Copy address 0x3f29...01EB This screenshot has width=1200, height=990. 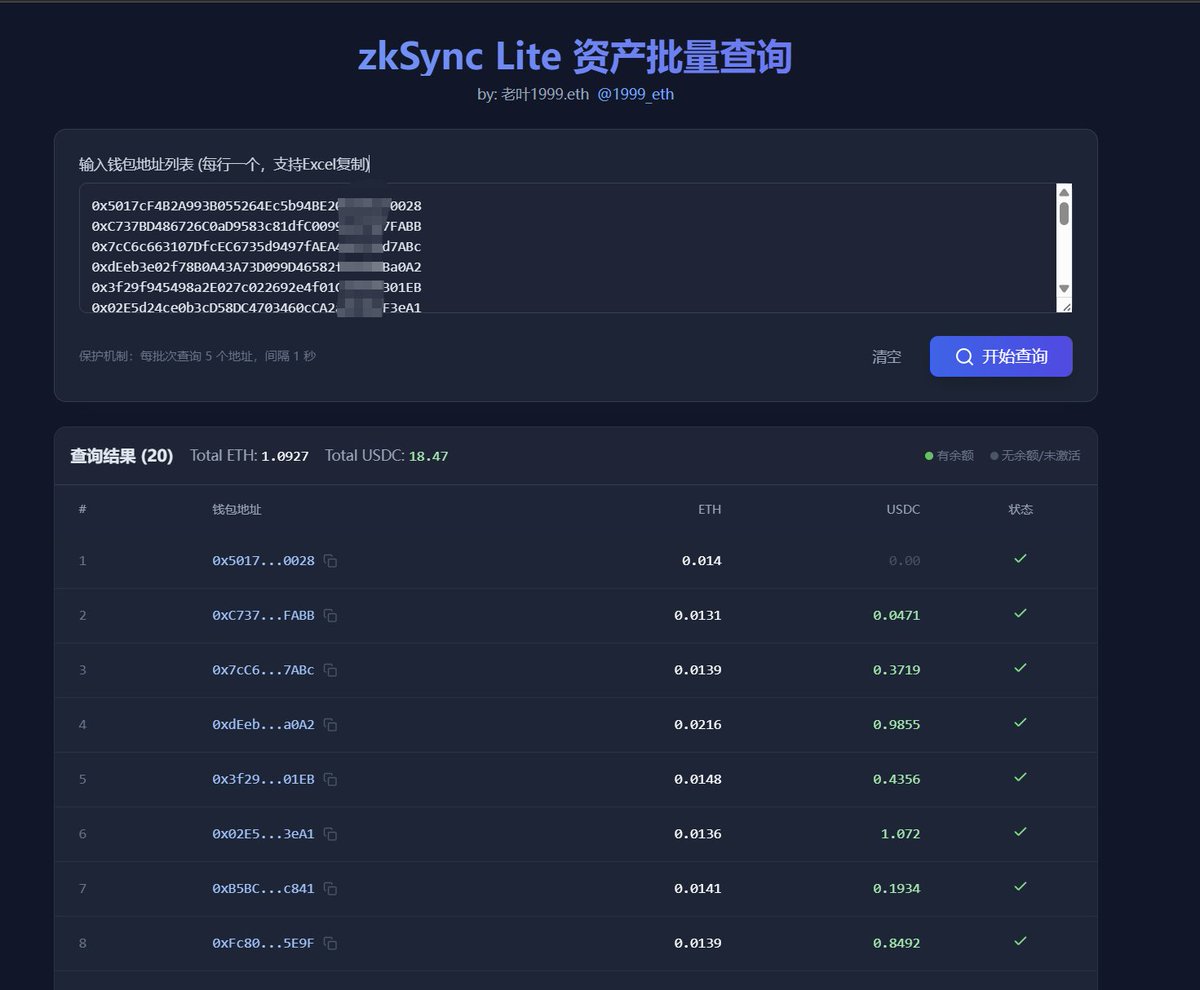(330, 779)
